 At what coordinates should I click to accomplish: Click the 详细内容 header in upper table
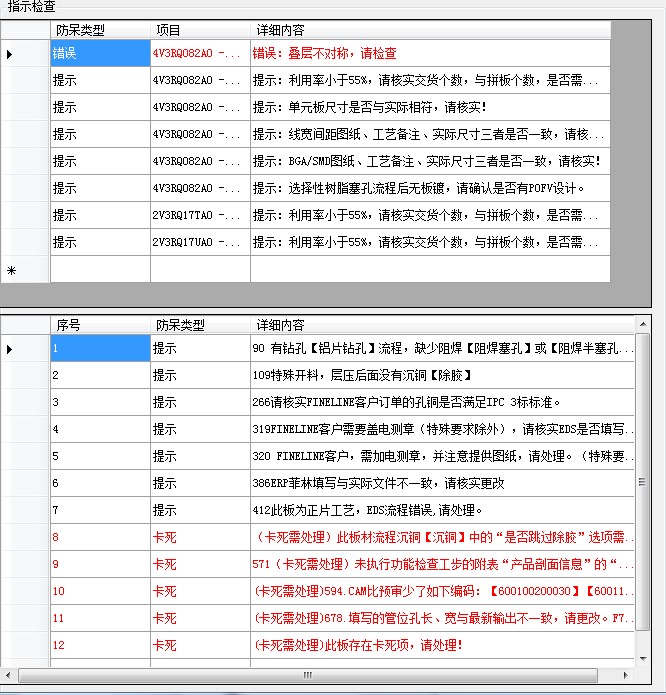(x=430, y=30)
